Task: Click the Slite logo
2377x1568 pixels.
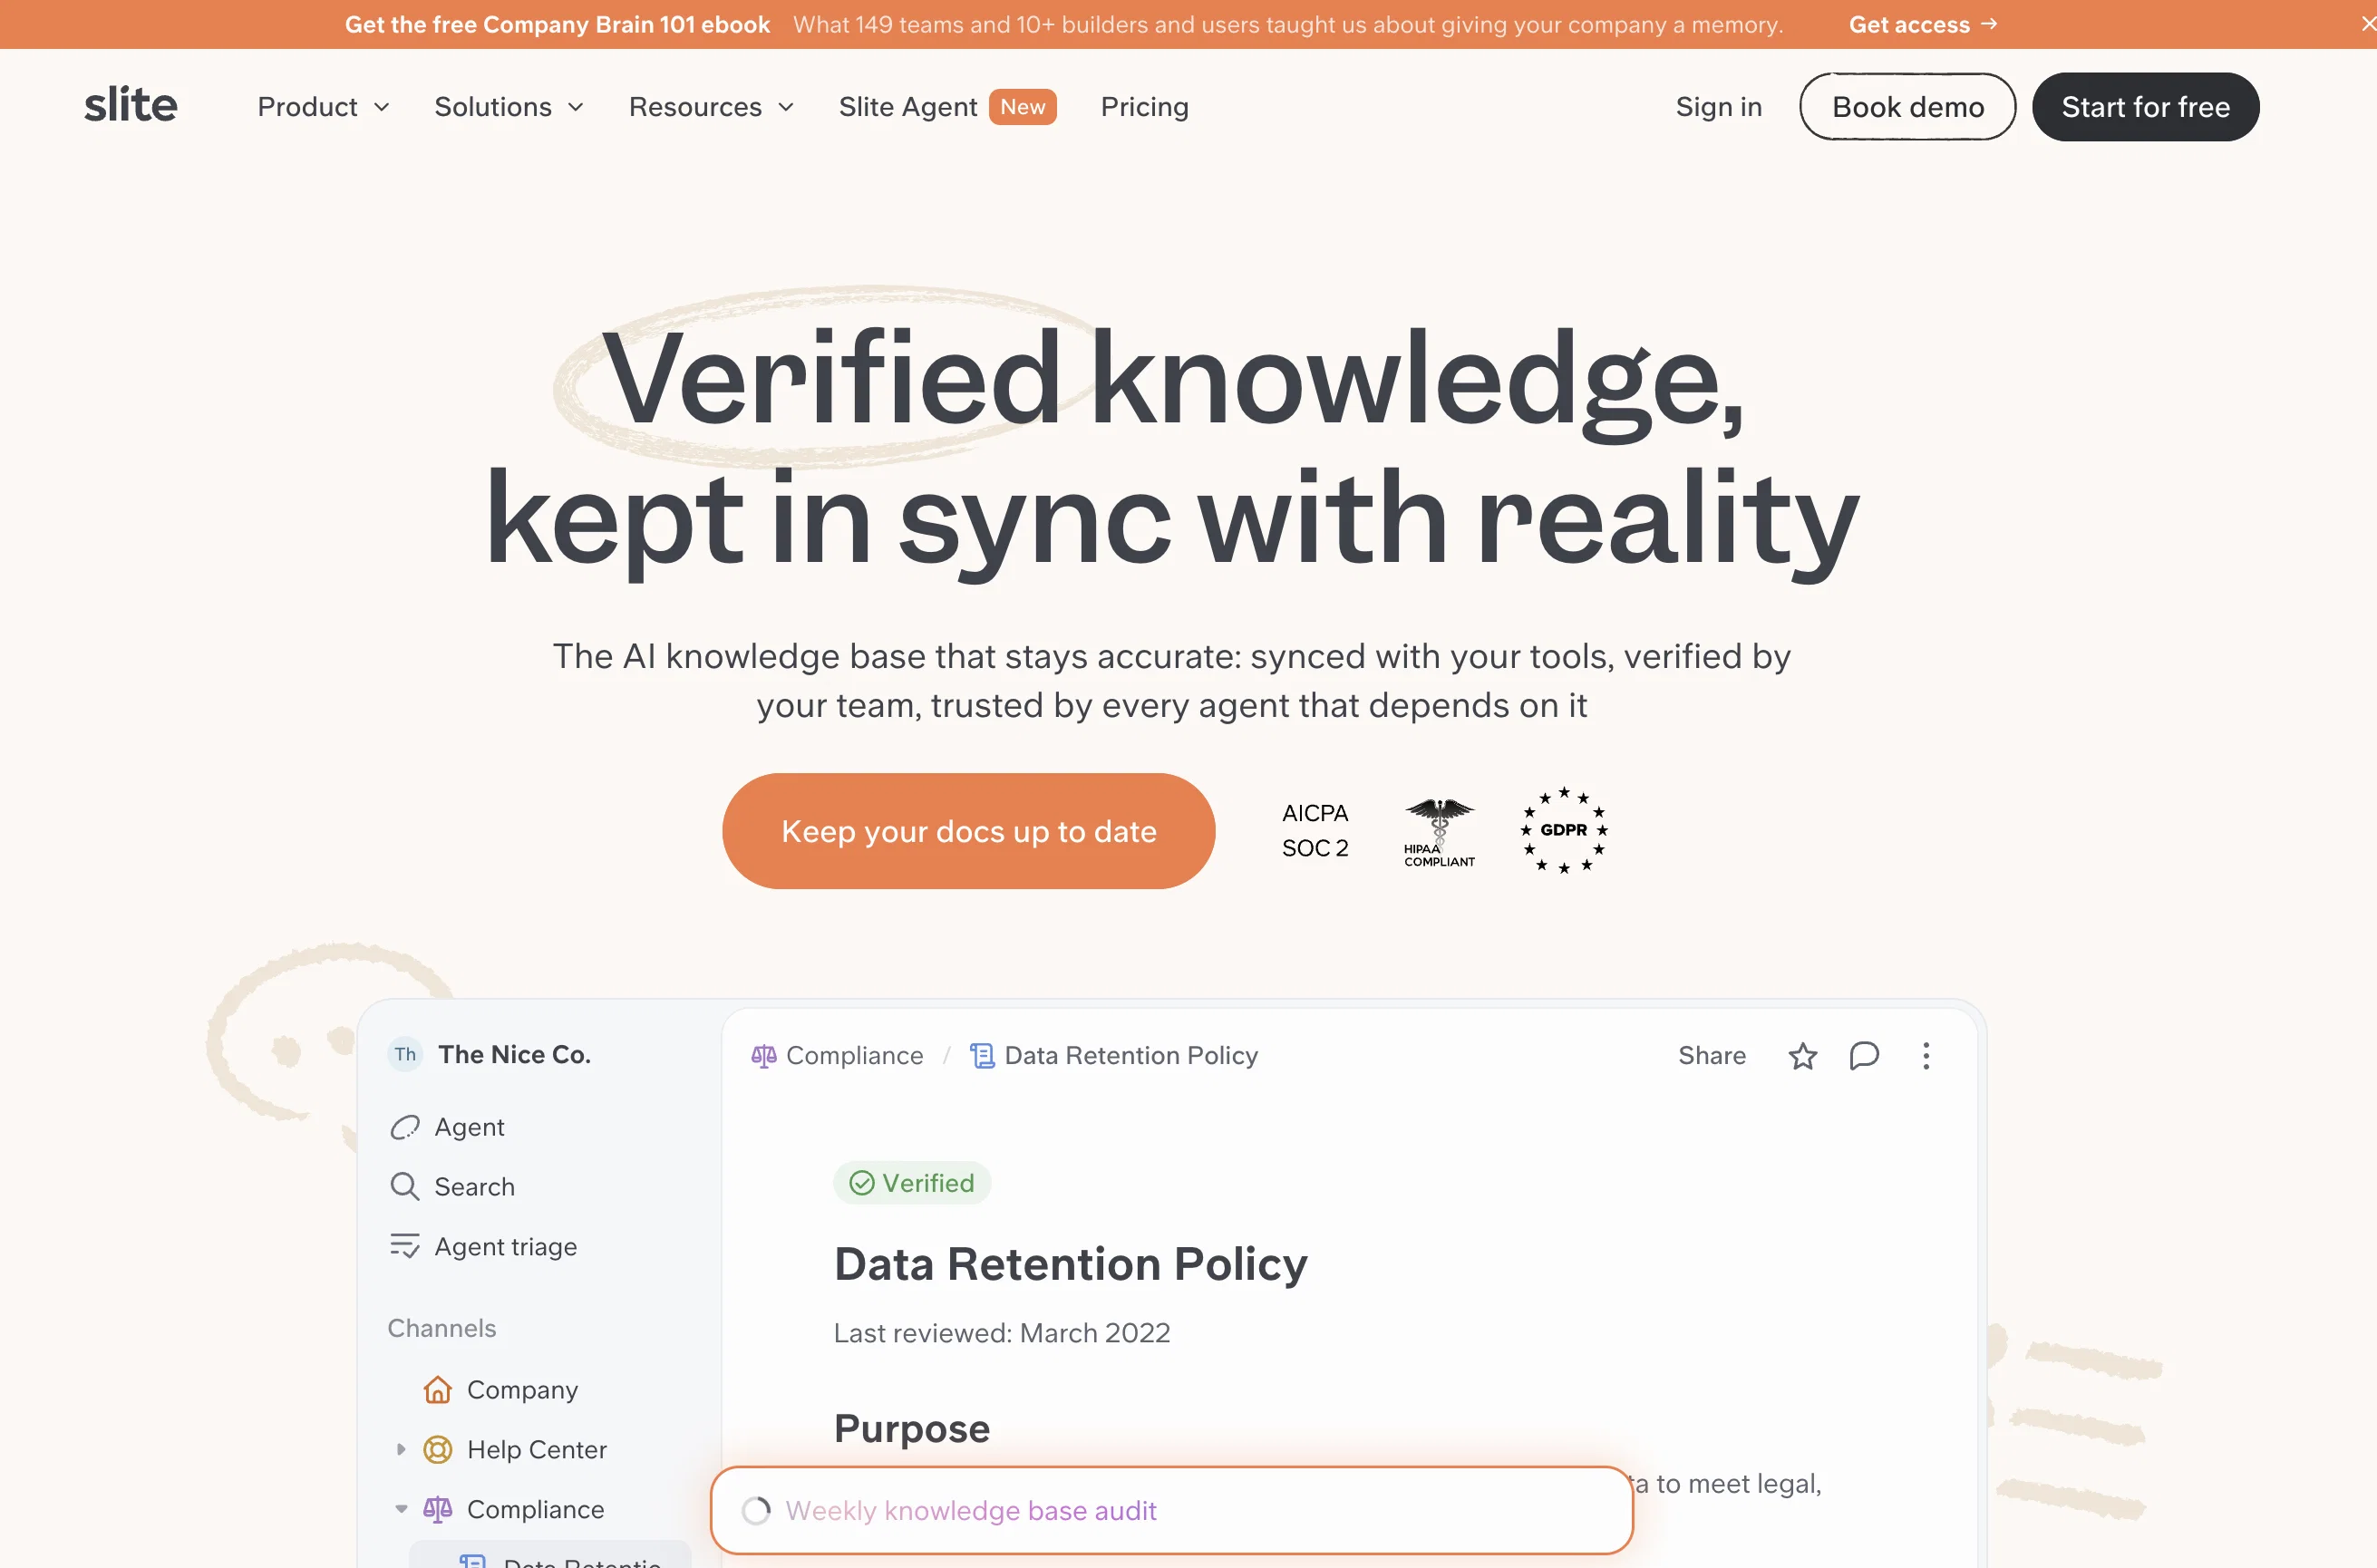Action: point(131,105)
